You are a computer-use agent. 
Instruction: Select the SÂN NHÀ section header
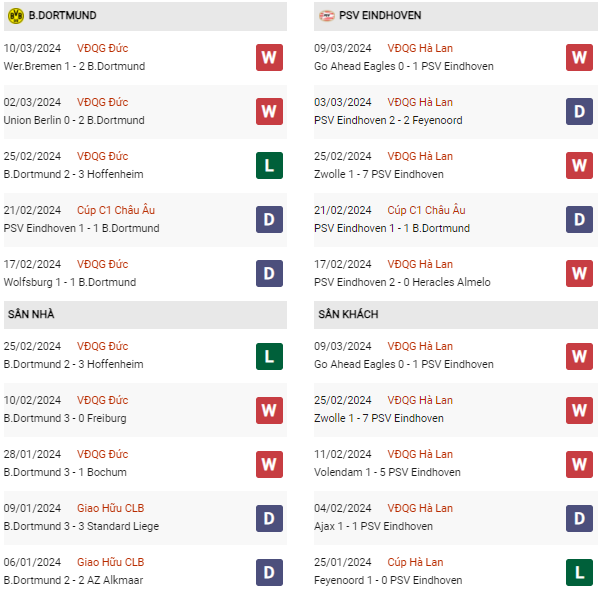(31, 314)
